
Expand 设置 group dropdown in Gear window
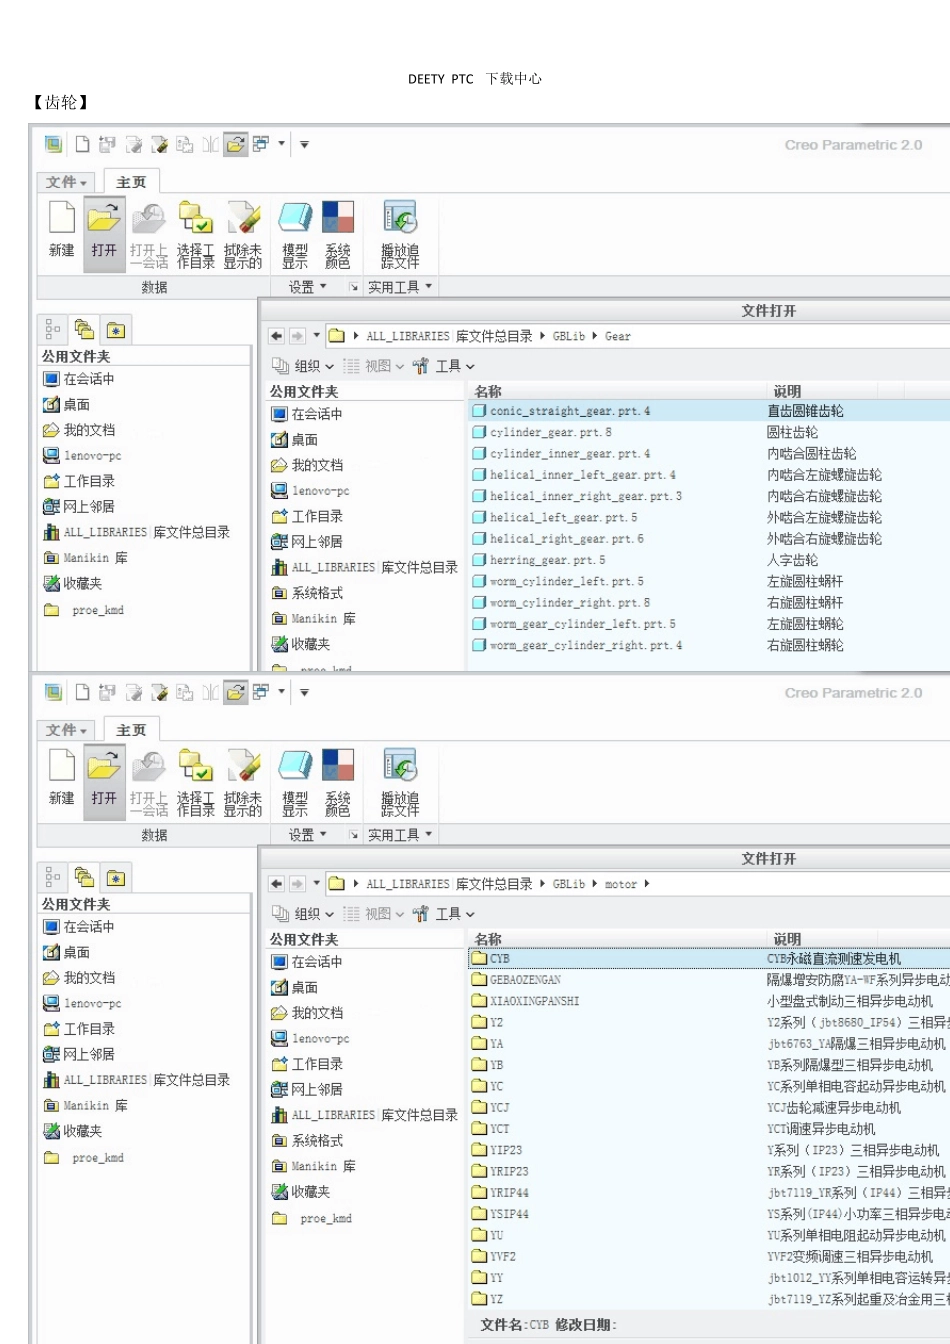pos(308,287)
